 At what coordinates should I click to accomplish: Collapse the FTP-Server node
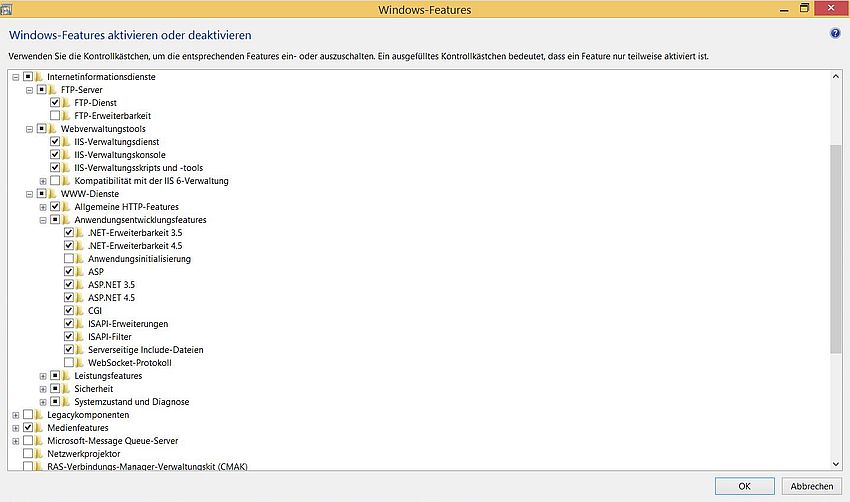[x=29, y=90]
